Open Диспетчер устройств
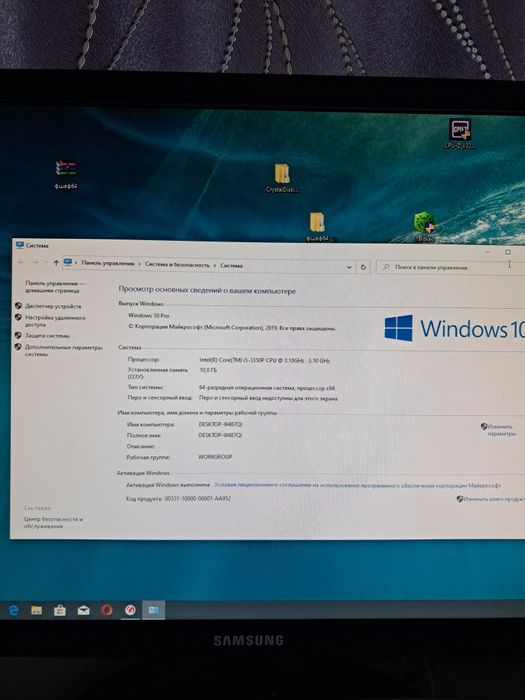525x700 pixels. pyautogui.click(x=53, y=306)
